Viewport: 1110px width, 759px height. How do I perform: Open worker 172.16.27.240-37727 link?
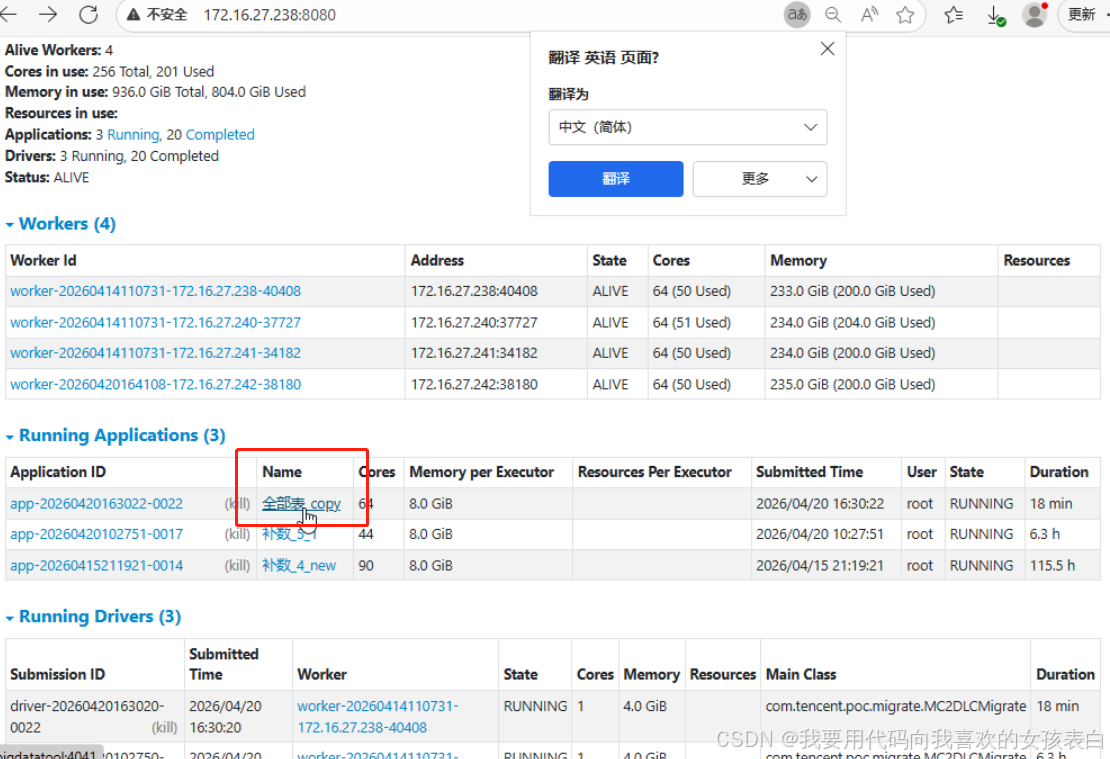tap(156, 322)
